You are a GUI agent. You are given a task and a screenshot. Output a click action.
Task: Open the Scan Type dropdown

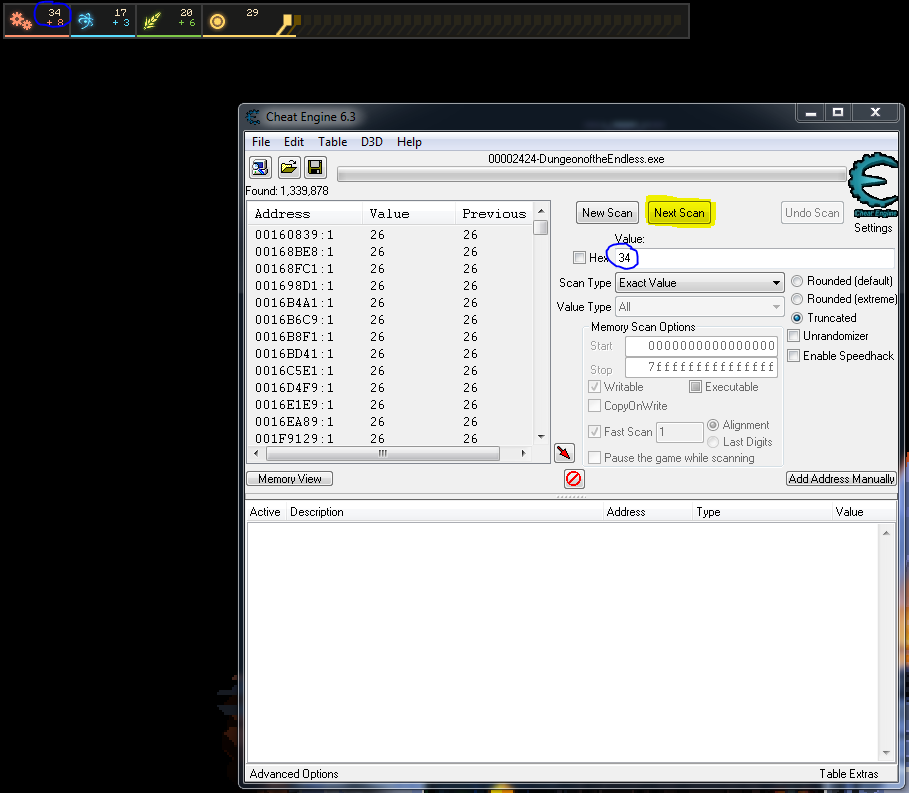pos(699,283)
